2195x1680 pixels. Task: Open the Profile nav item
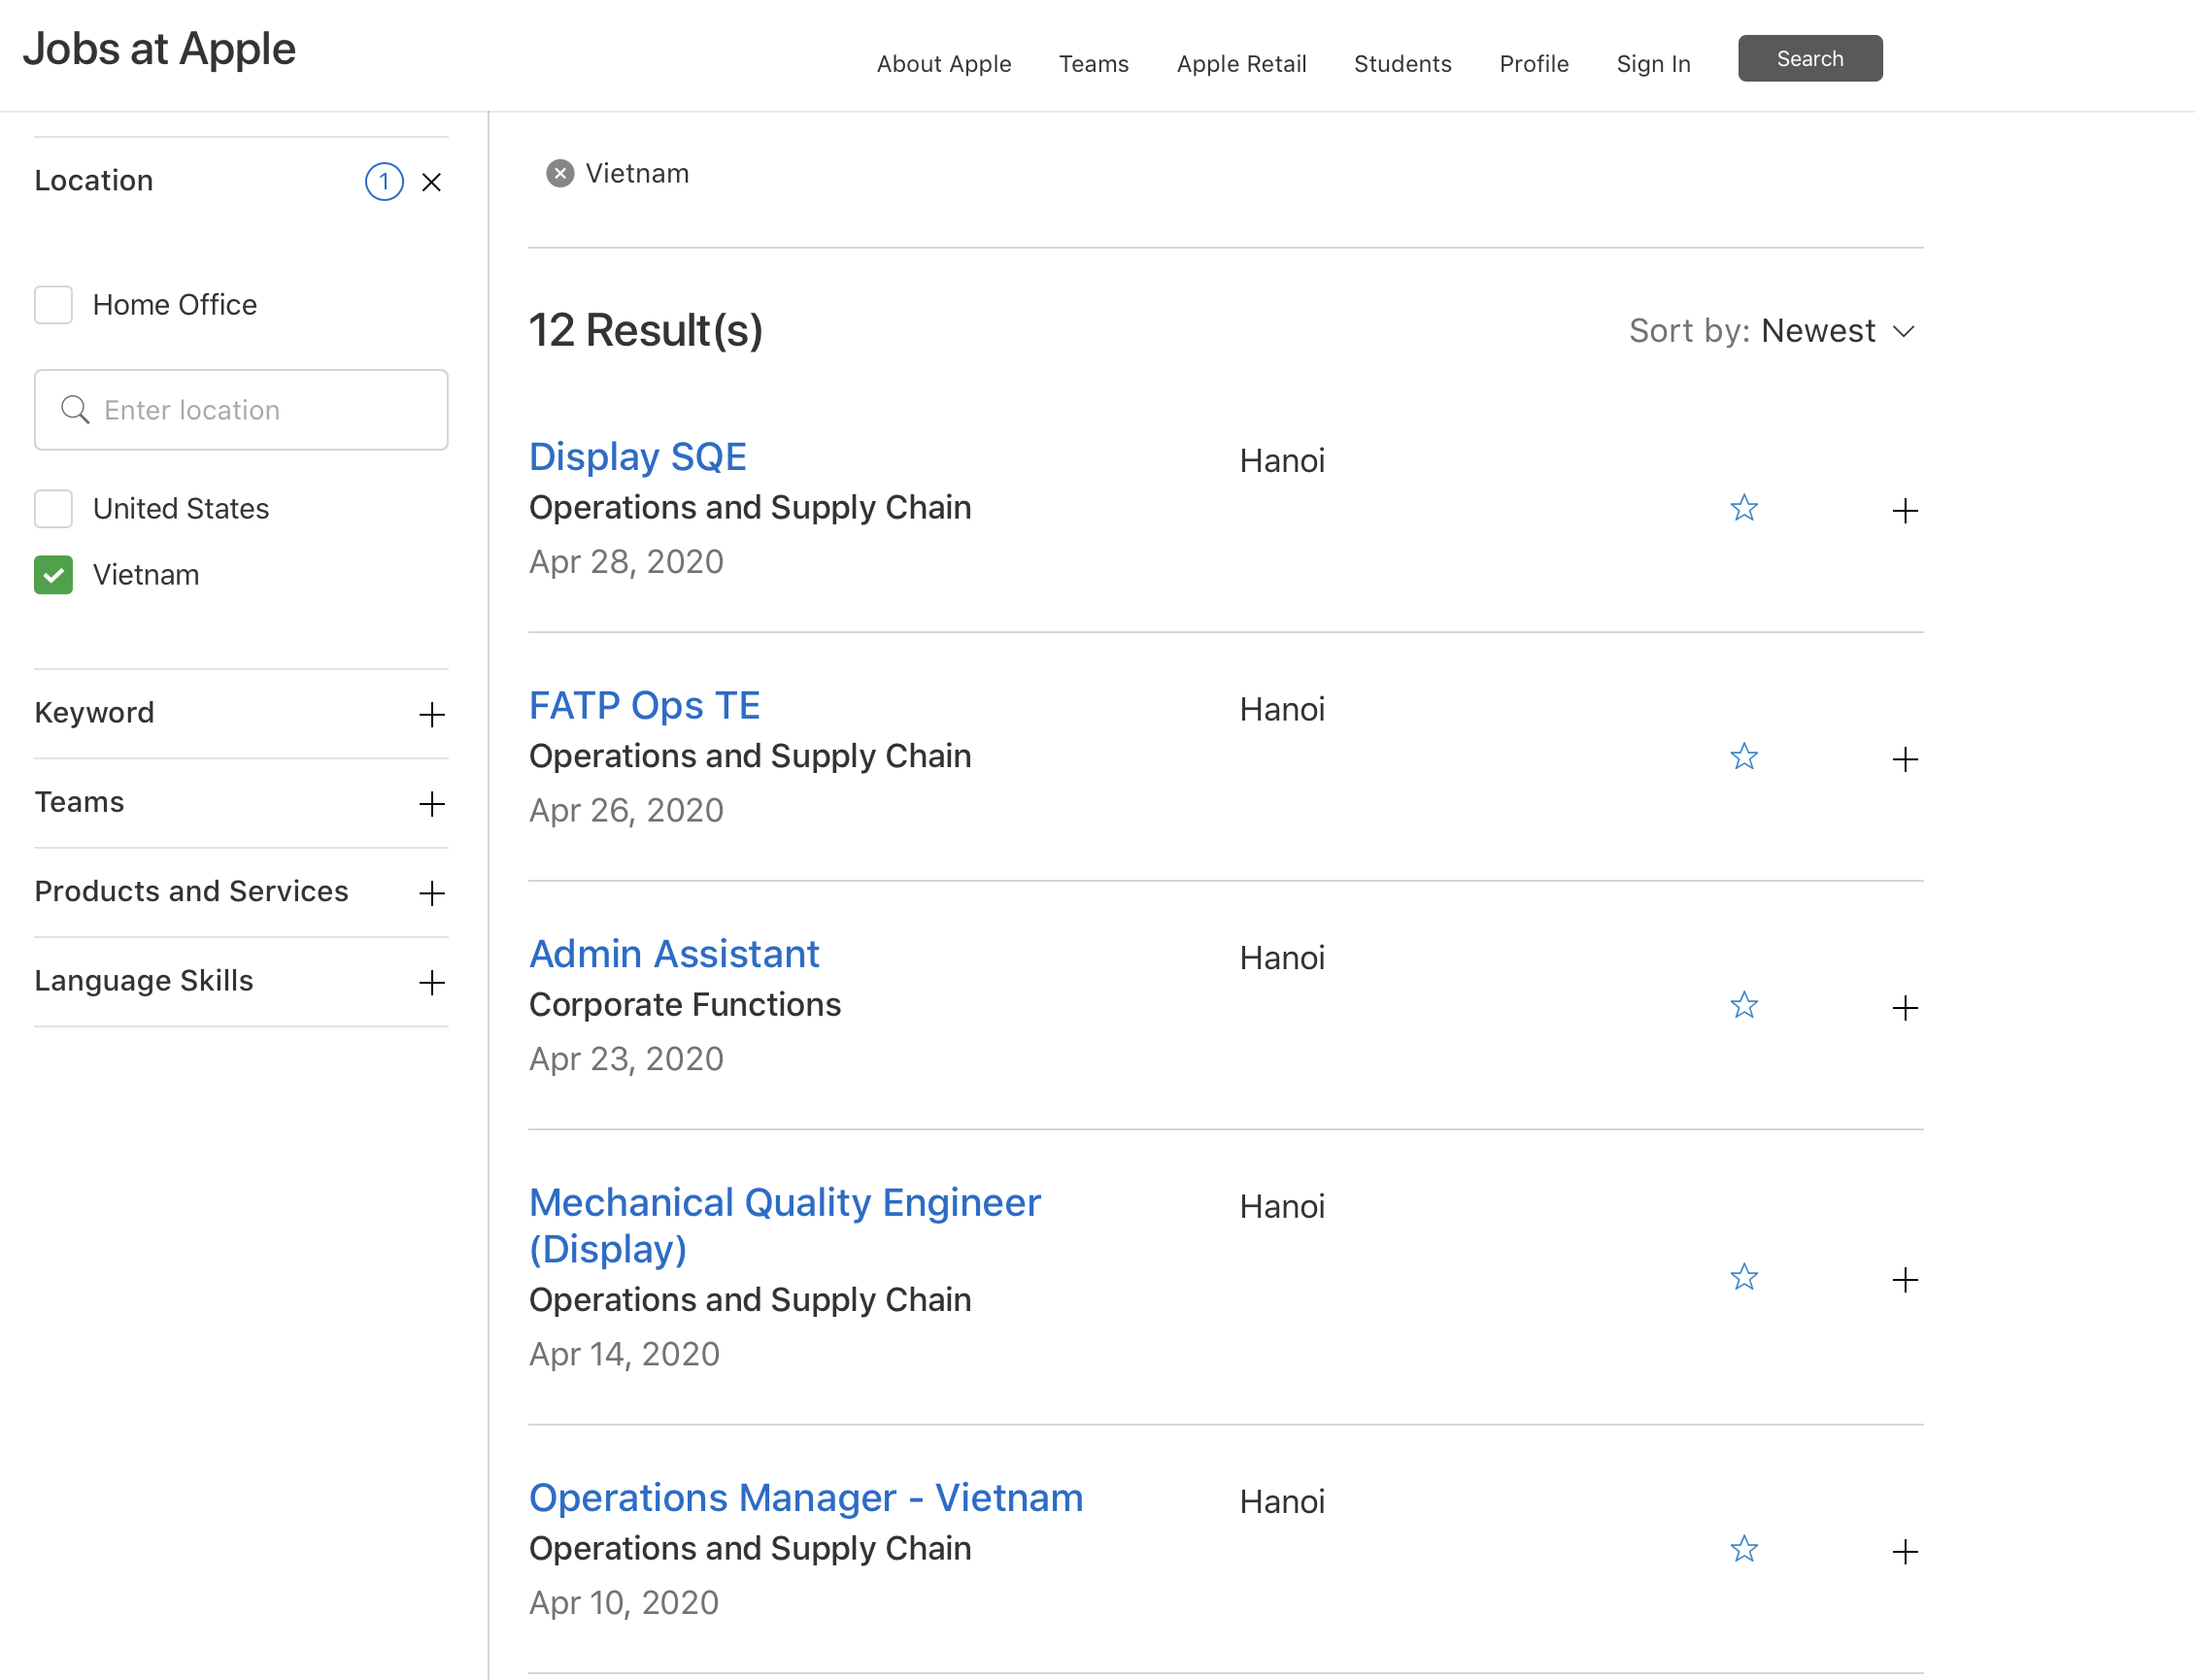[1534, 64]
